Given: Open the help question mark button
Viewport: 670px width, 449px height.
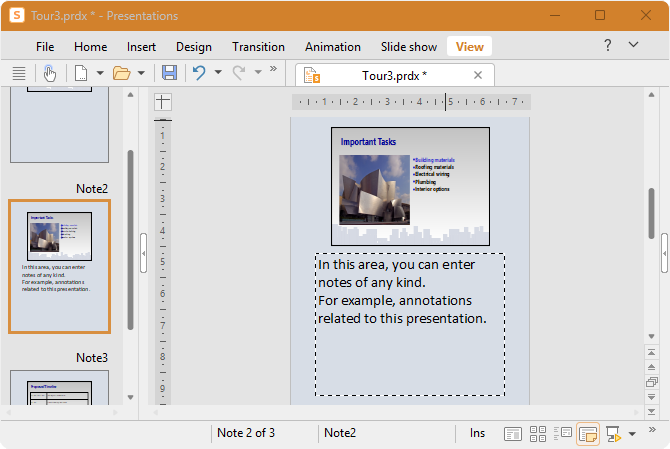Looking at the screenshot, I should click(x=607, y=45).
